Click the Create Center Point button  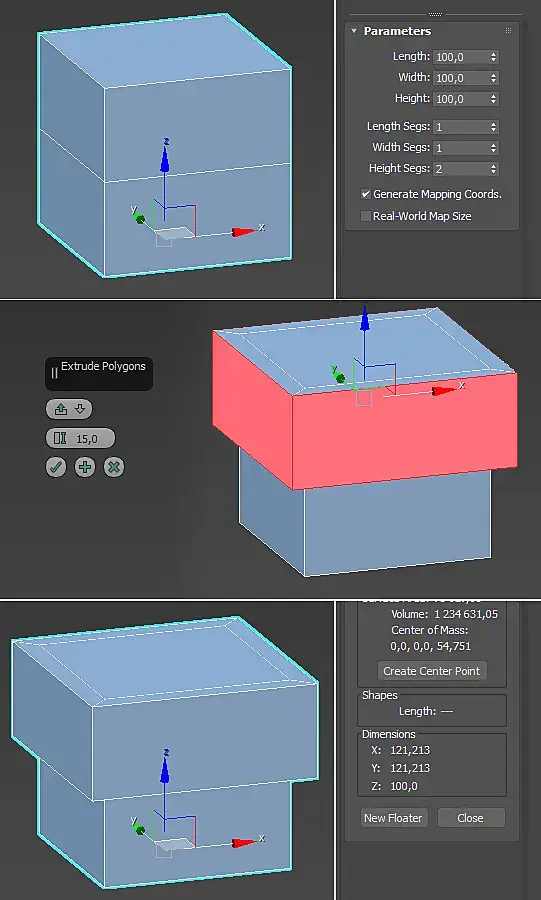pos(432,670)
